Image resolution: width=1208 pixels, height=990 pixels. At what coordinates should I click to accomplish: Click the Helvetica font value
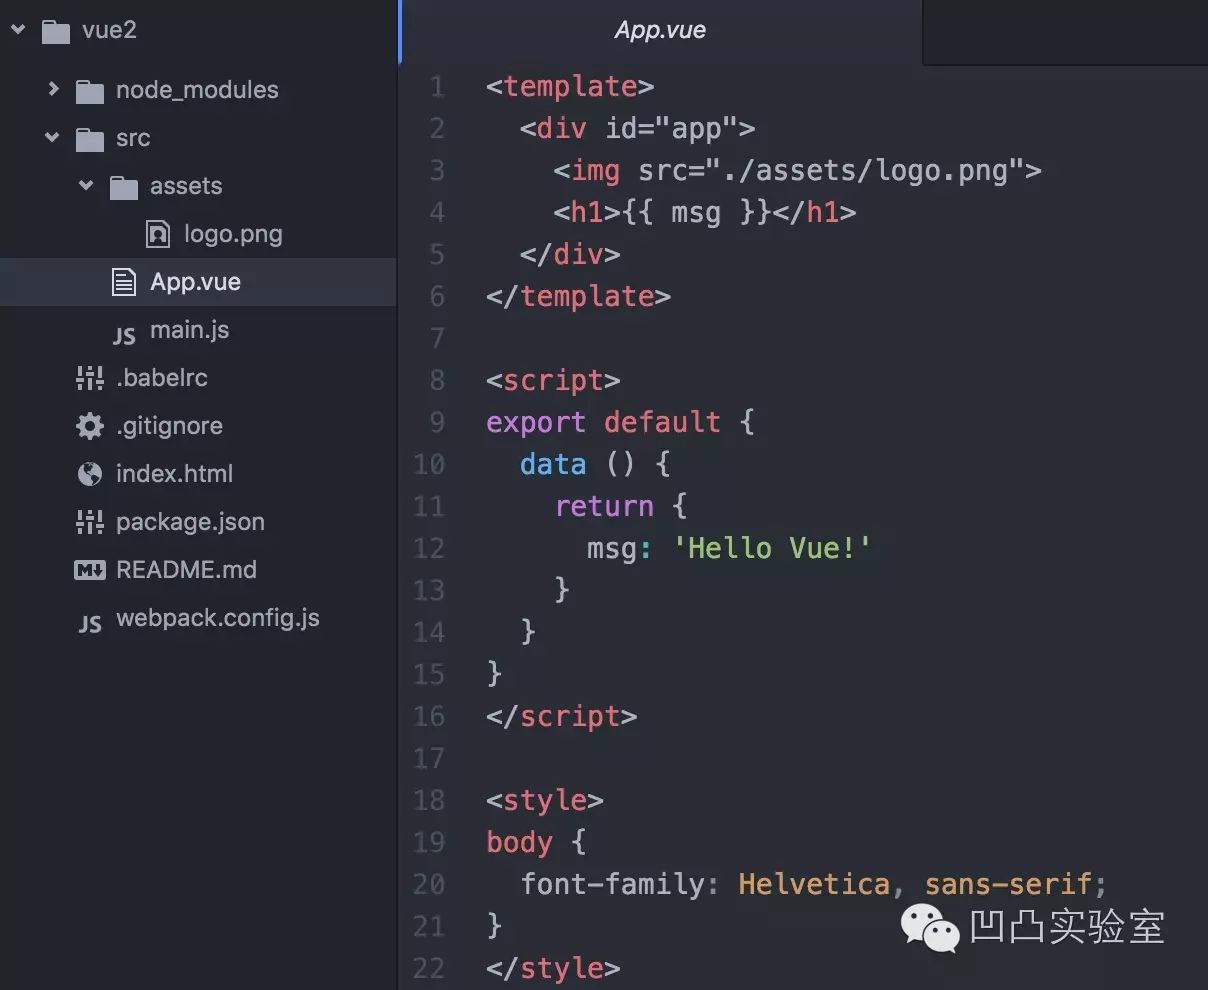pyautogui.click(x=814, y=885)
